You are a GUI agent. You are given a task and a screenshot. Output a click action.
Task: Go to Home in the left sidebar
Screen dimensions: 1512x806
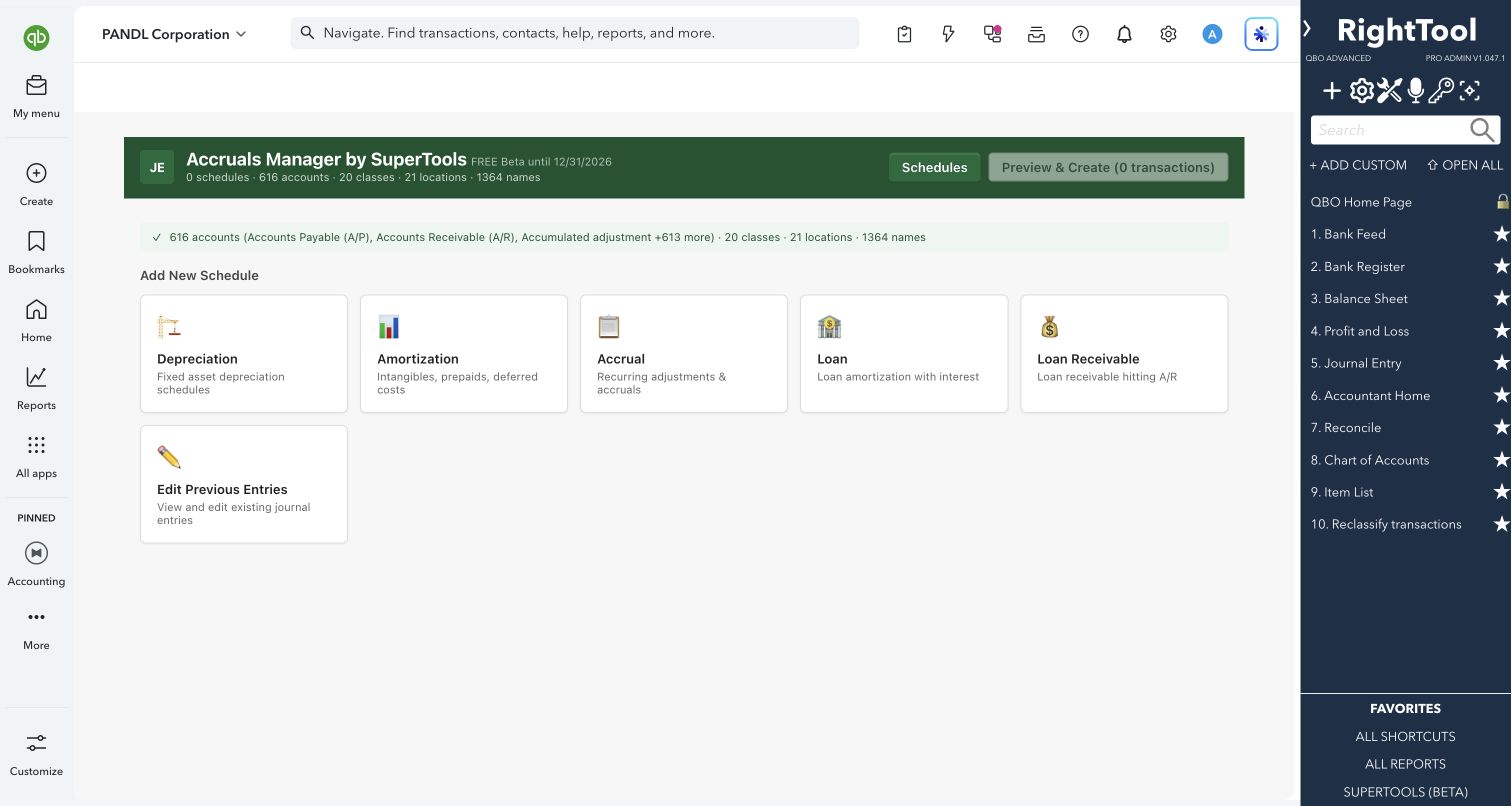(x=36, y=321)
